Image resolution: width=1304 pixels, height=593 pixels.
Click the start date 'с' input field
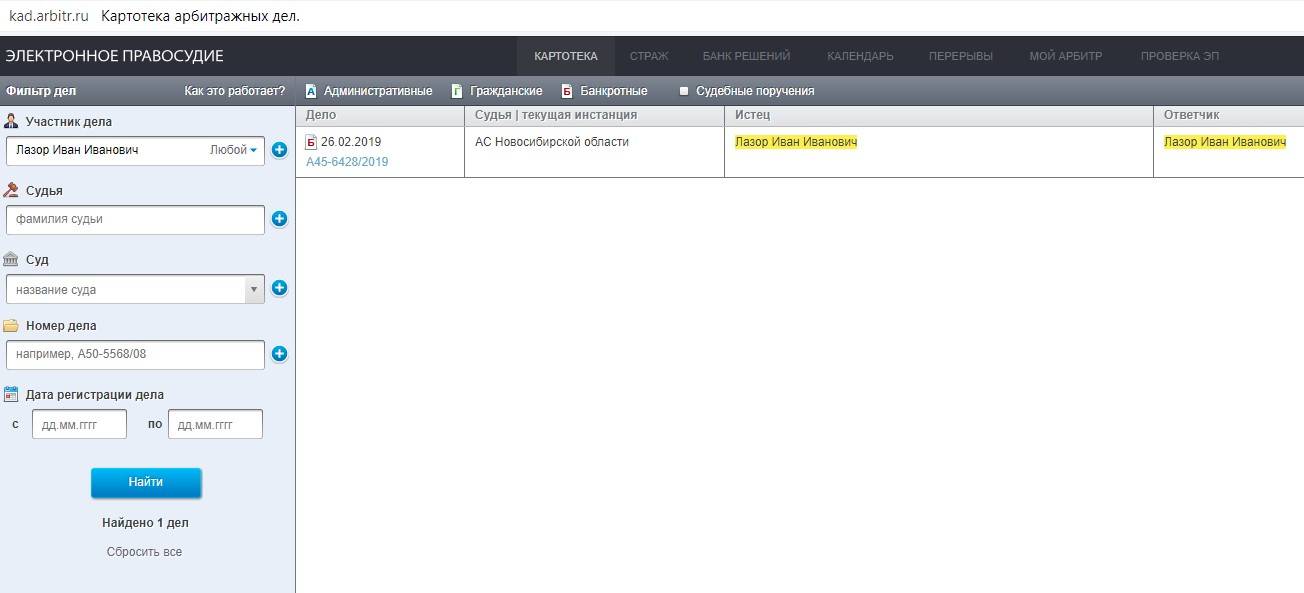coord(79,424)
